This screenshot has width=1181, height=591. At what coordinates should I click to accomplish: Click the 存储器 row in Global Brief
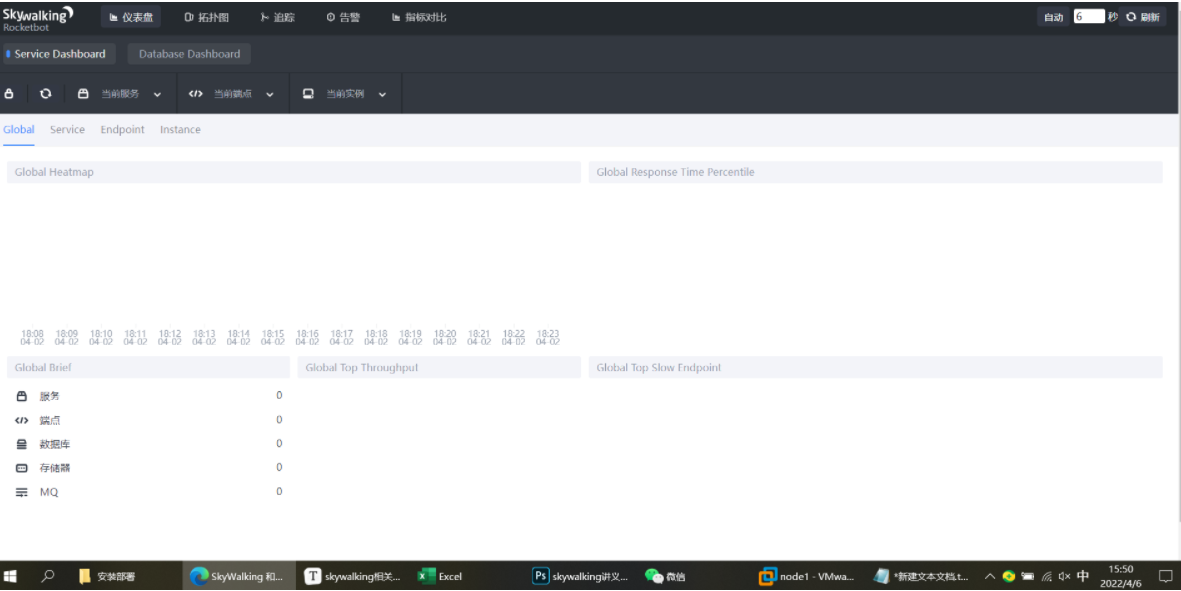[148, 468]
